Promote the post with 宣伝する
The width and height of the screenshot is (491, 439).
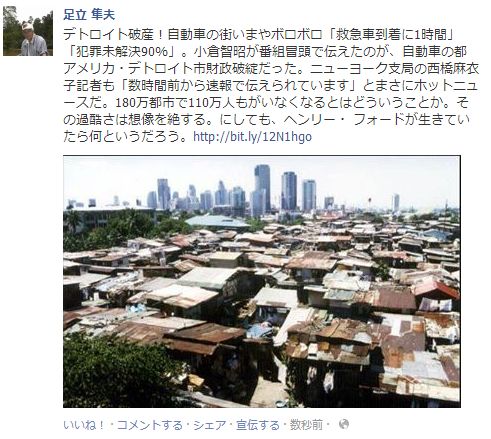point(258,425)
